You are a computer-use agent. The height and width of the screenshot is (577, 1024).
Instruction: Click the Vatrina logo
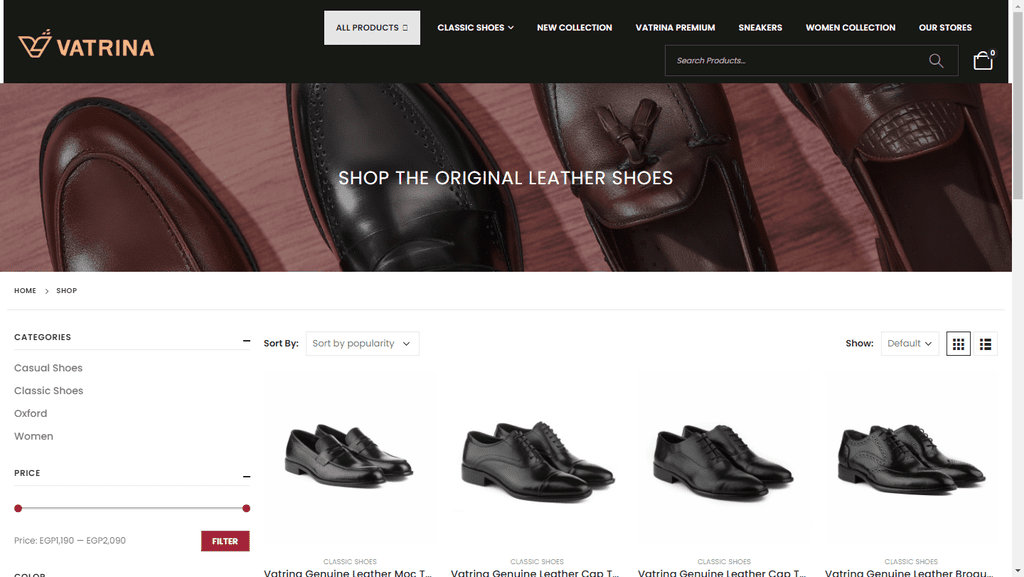point(86,44)
